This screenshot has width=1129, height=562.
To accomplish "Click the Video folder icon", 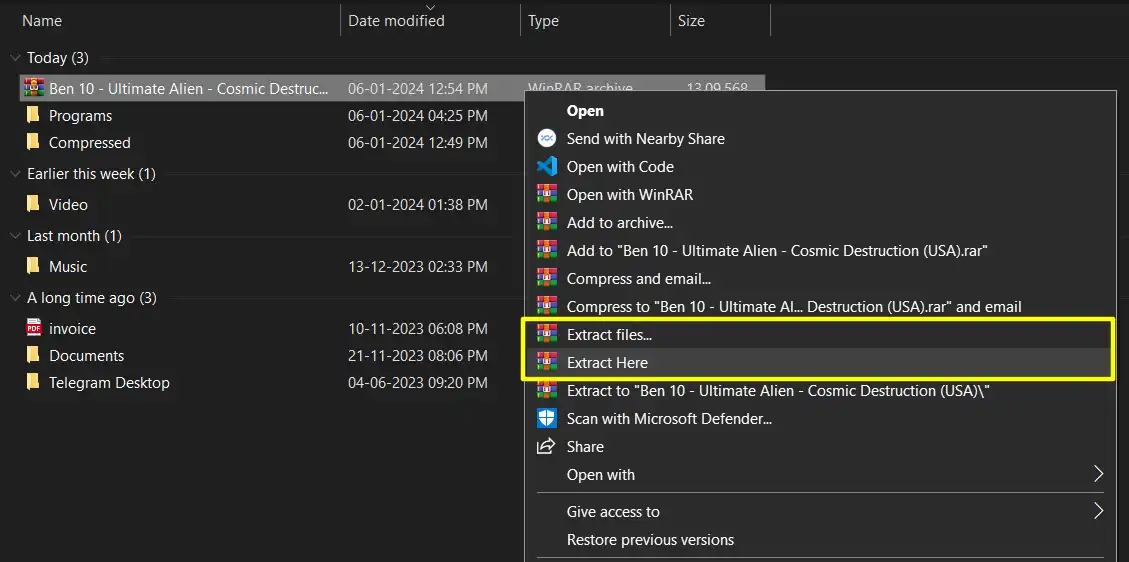I will 33,204.
